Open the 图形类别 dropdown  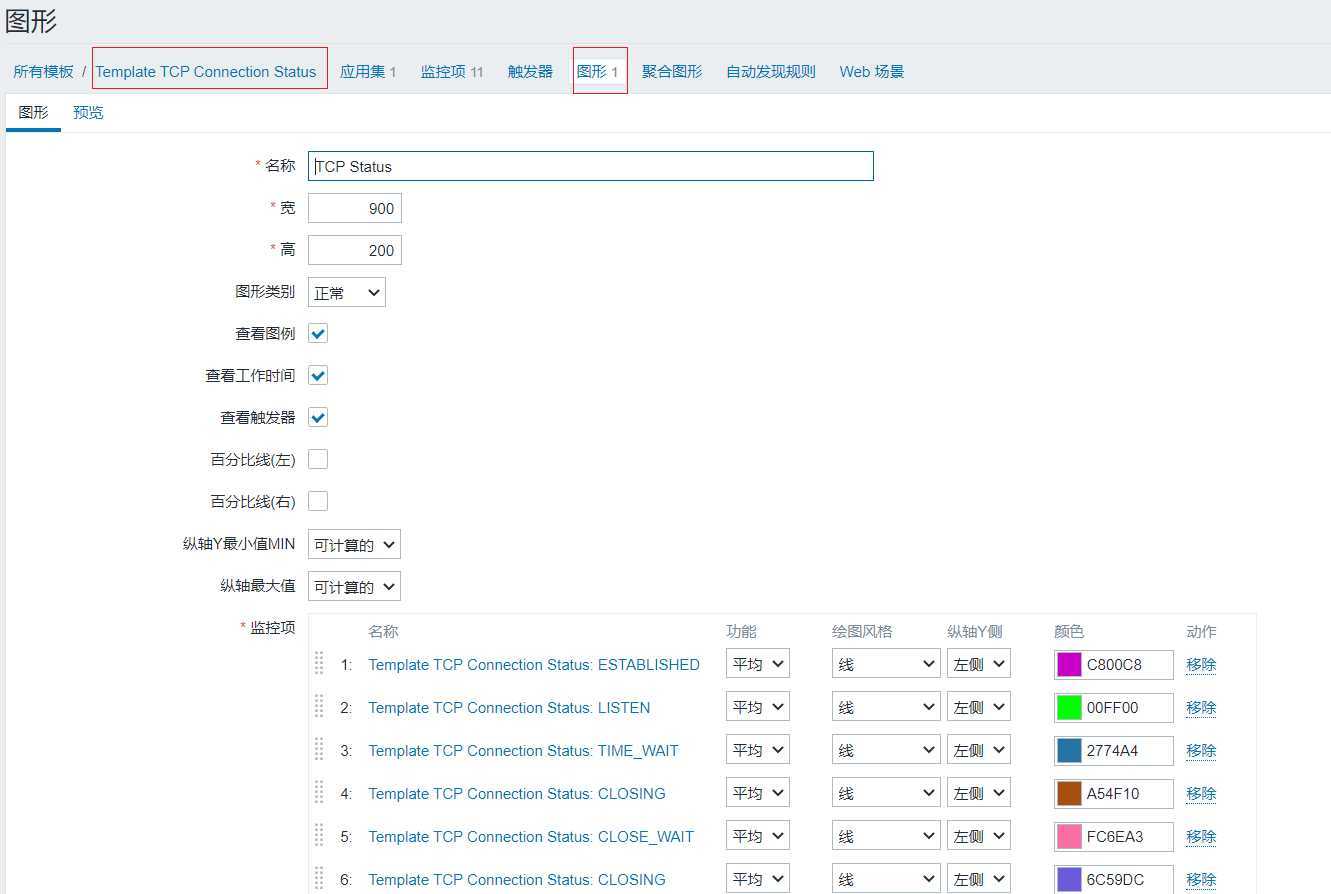346,293
